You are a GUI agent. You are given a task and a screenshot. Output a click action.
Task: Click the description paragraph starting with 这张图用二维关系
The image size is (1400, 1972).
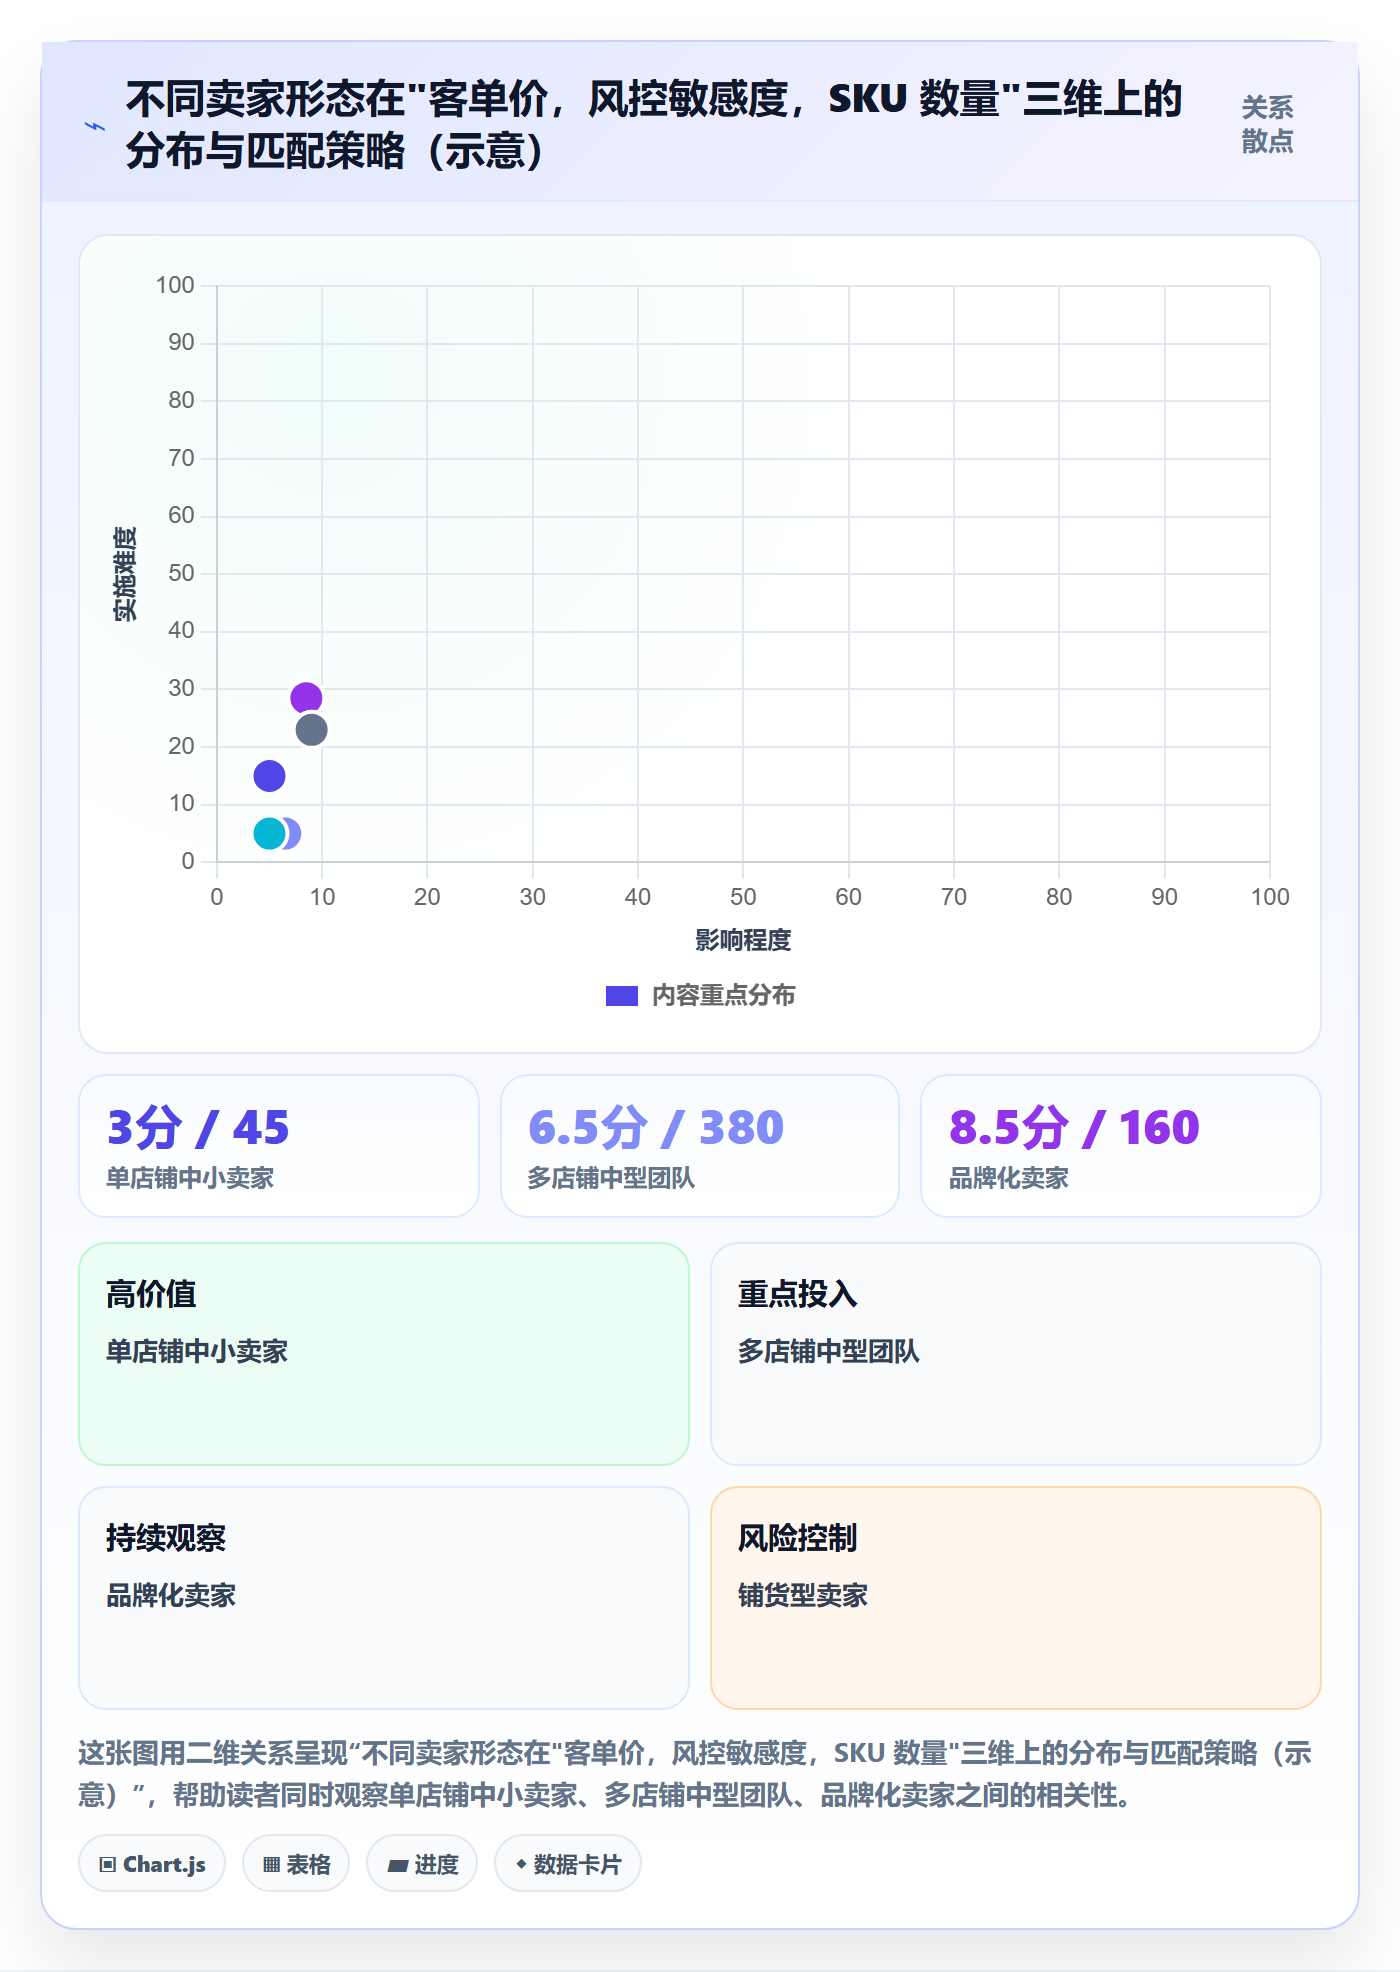[x=696, y=1774]
